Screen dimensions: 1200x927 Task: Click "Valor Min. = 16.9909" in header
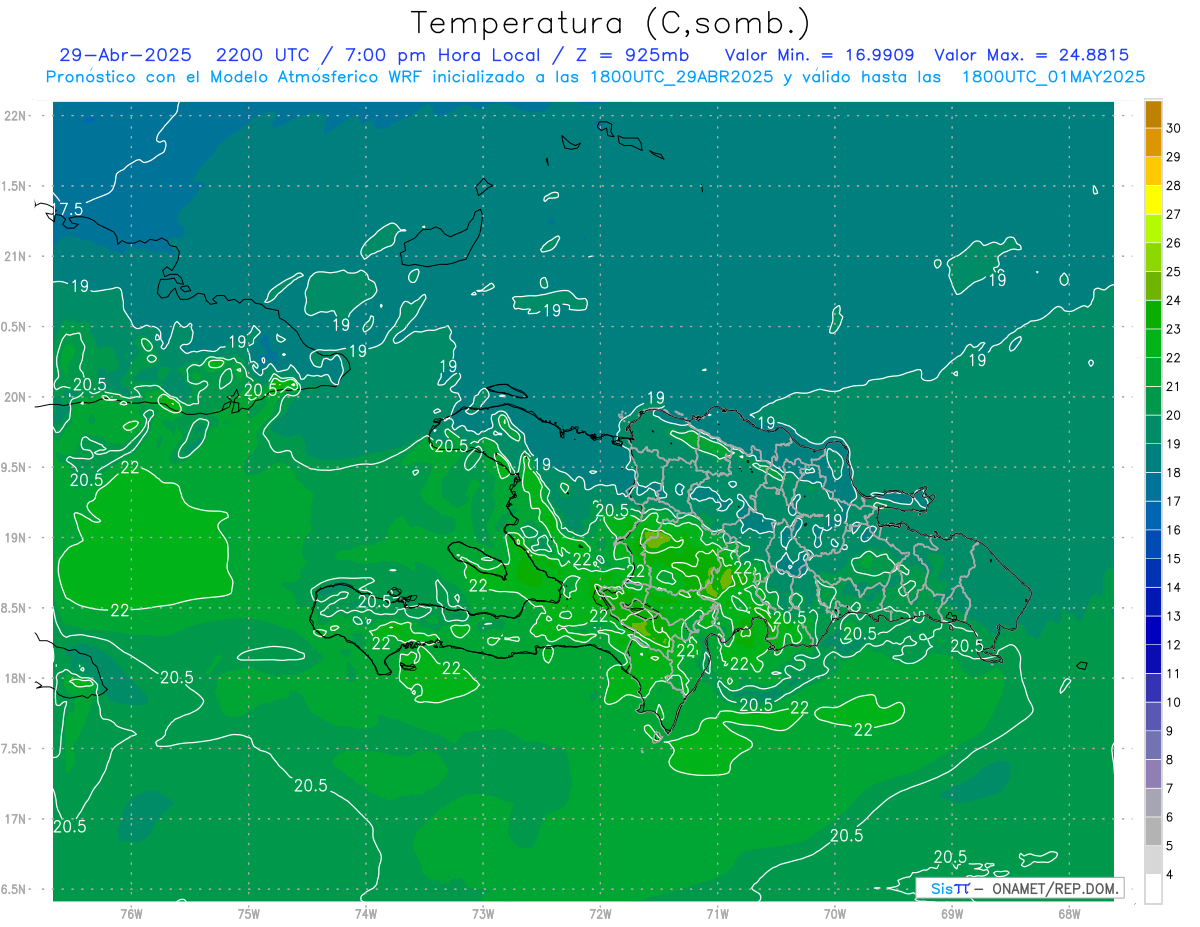[x=819, y=55]
